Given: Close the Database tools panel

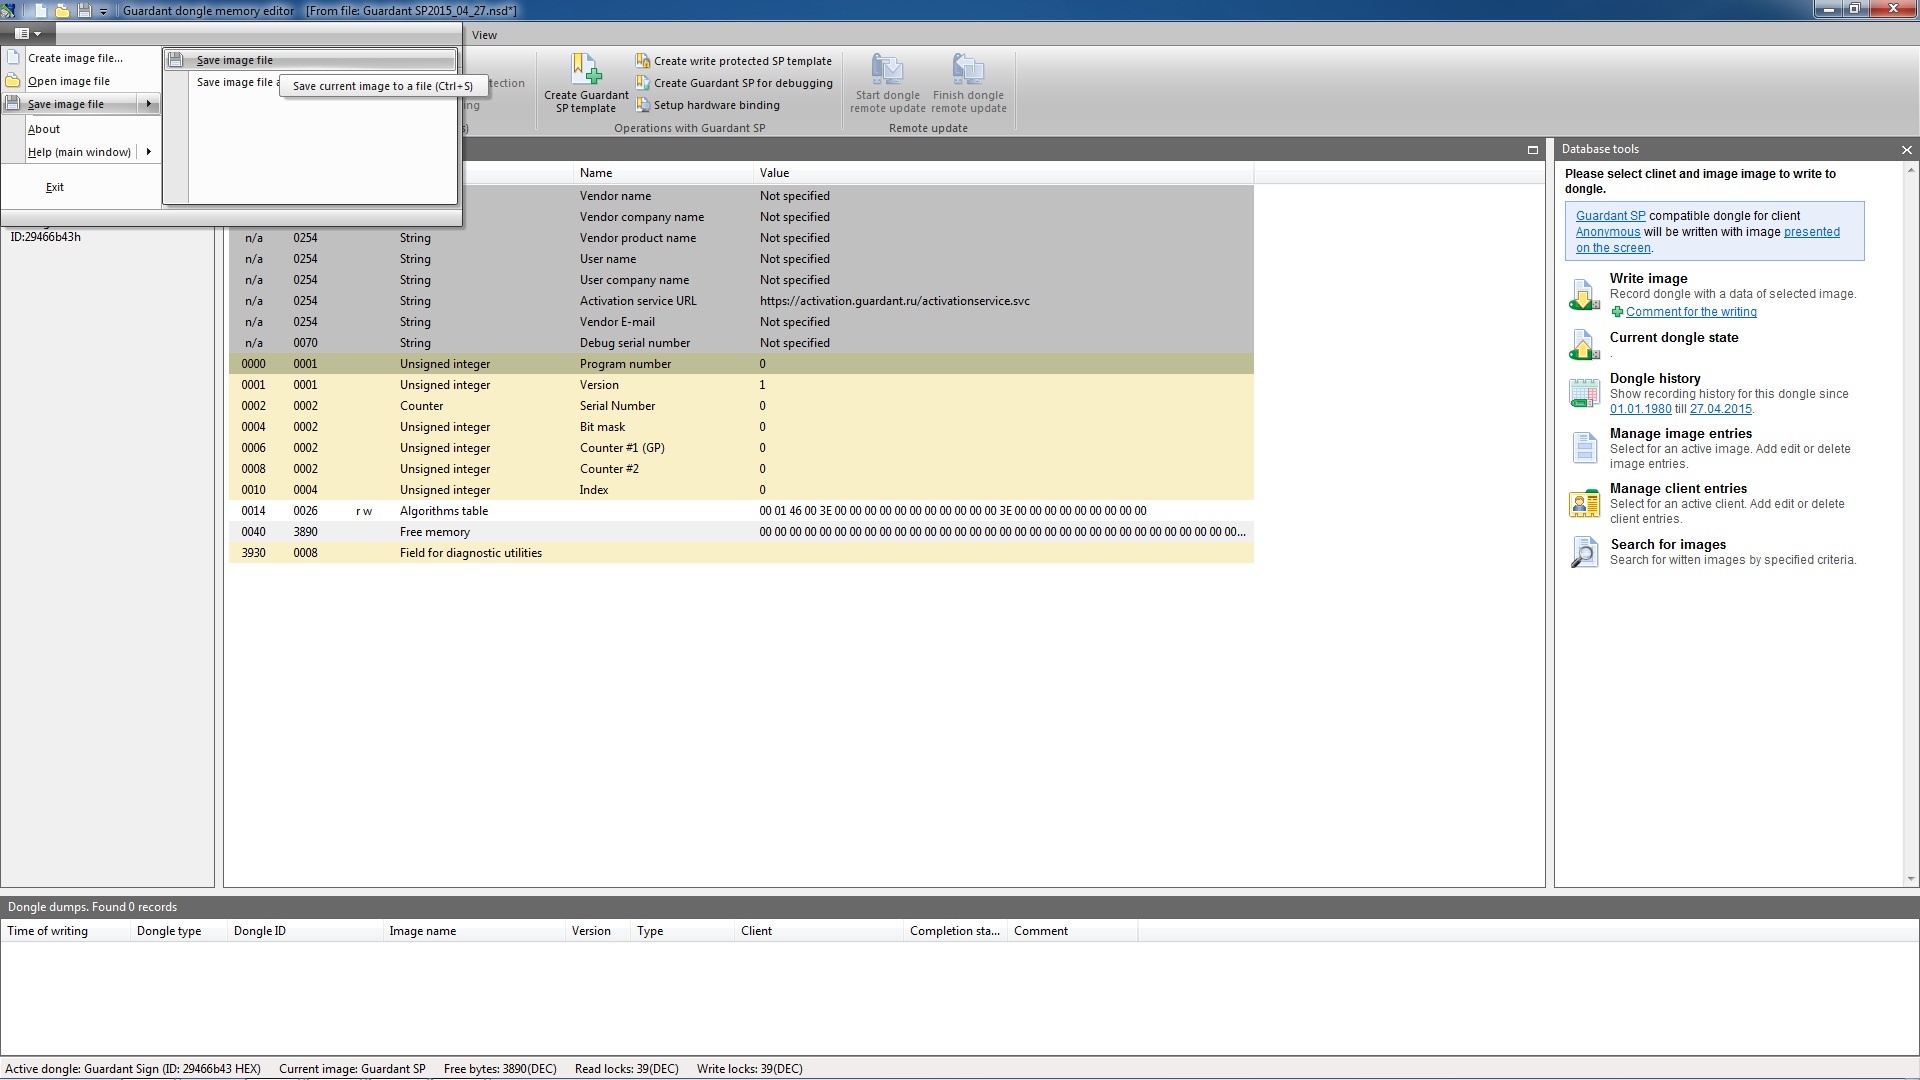Looking at the screenshot, I should coord(1906,150).
